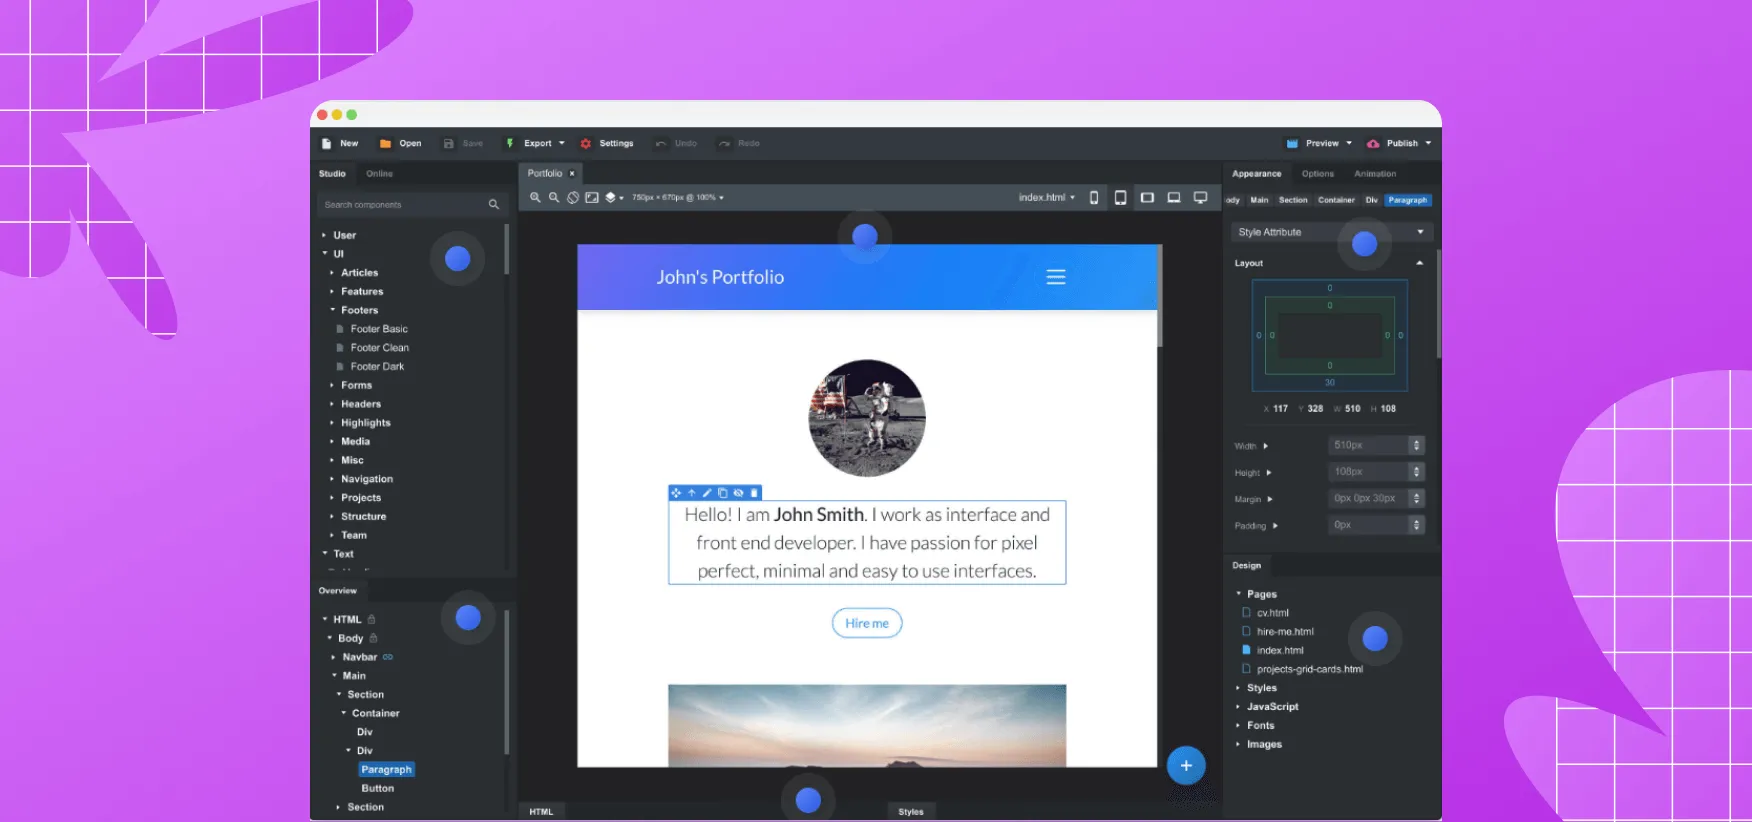This screenshot has width=1752, height=822.
Task: Open the HTML bottom panel tab
Action: (541, 812)
